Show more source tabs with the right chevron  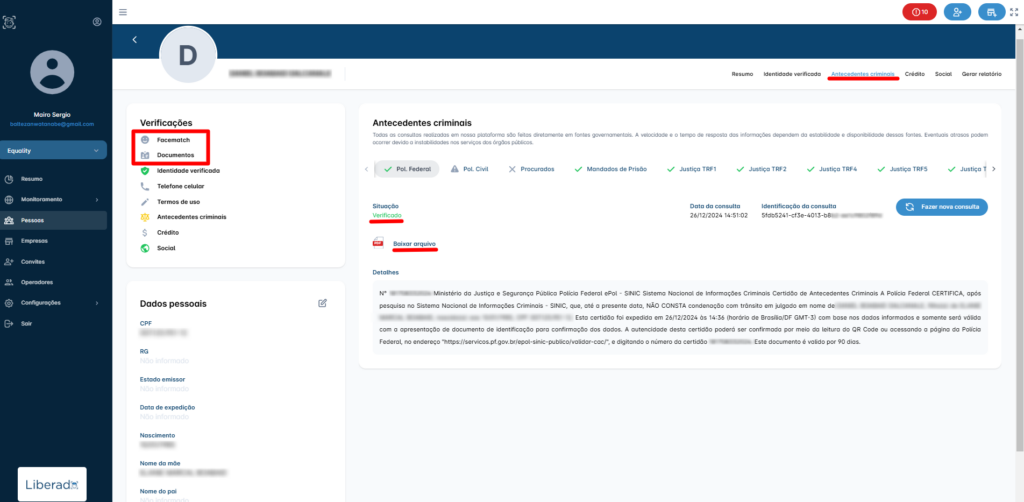[x=994, y=169]
